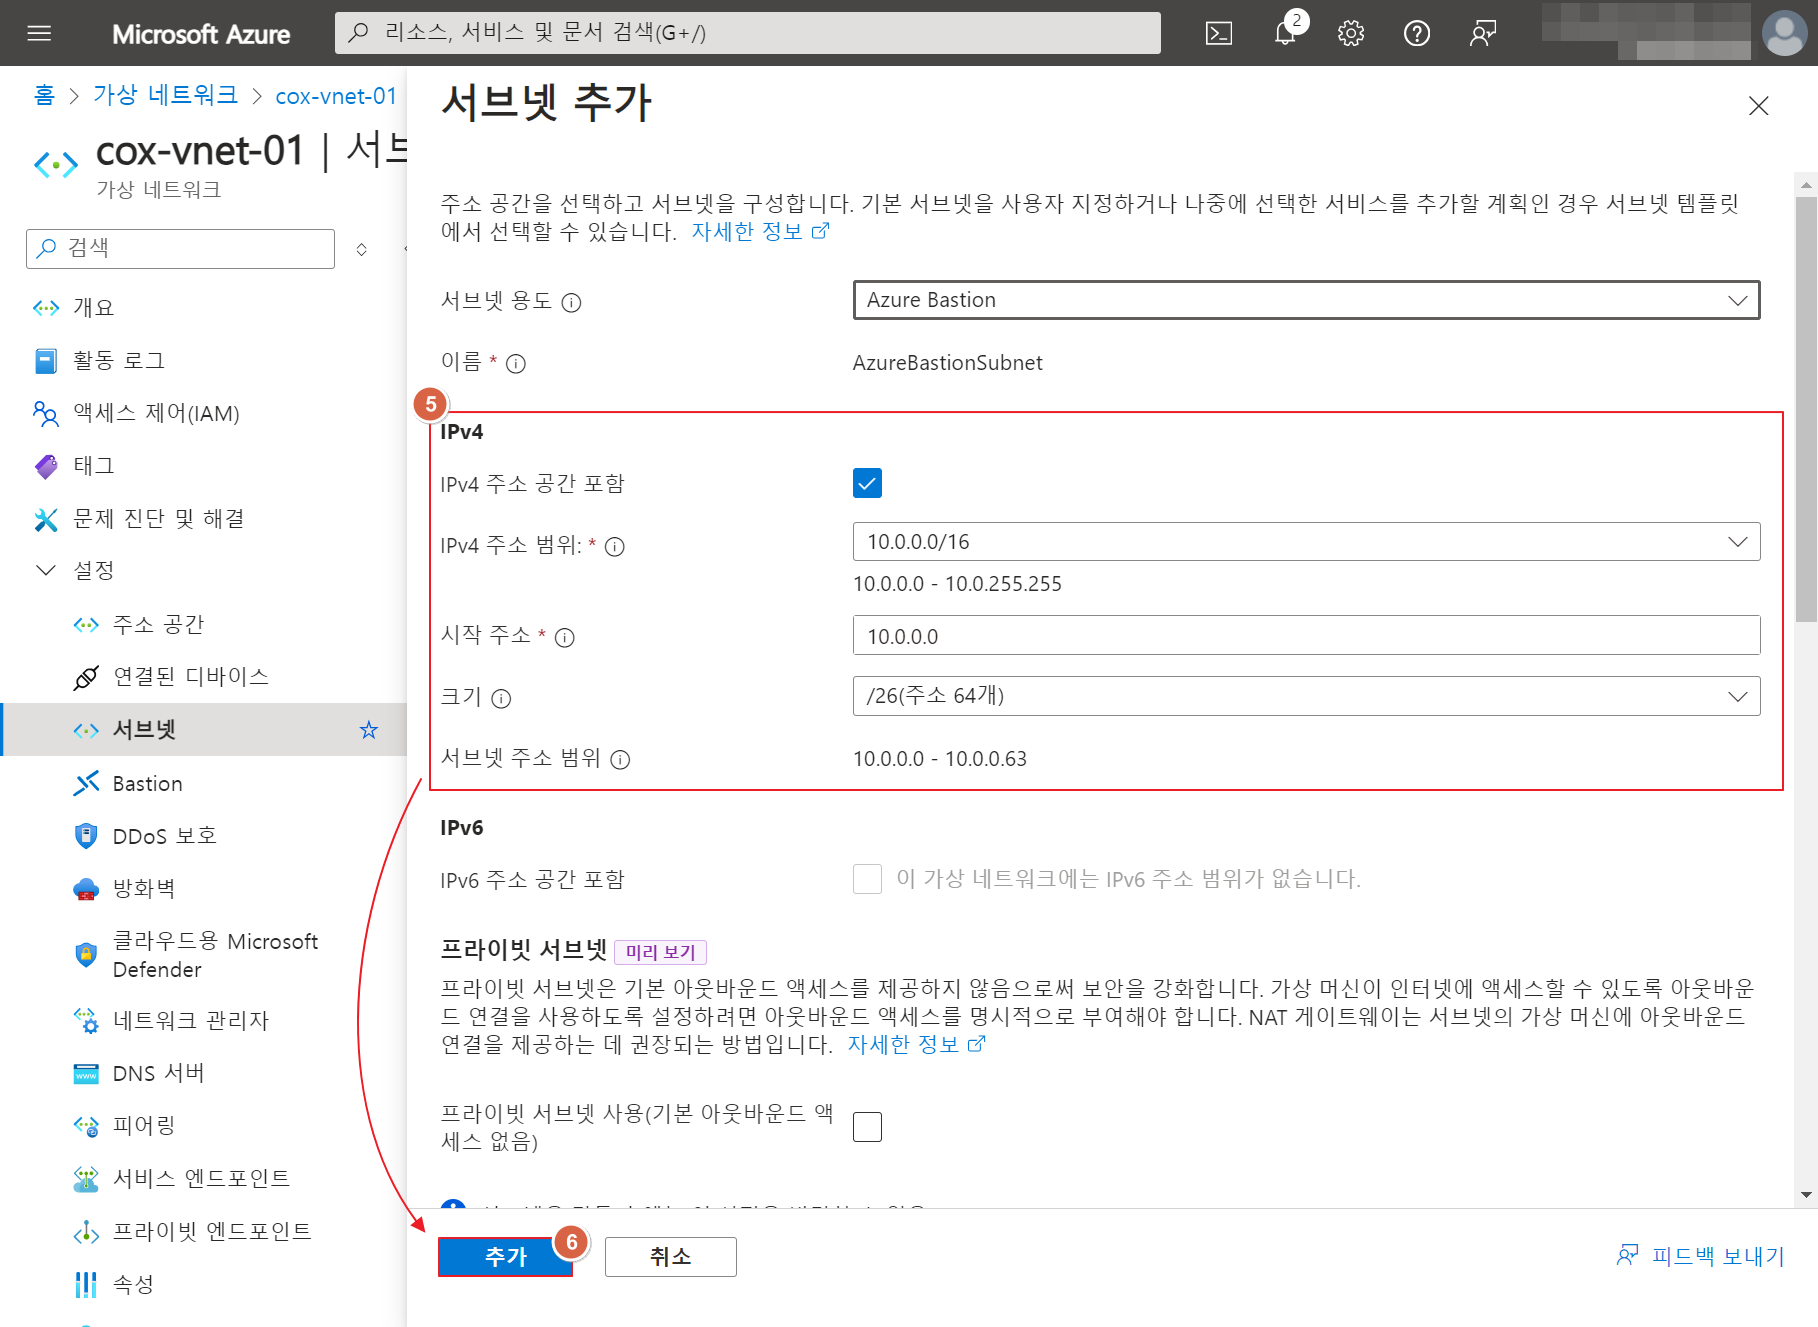Viewport: 1818px width, 1327px height.
Task: Click the scrollbar down arrow in panel
Action: click(1806, 1195)
